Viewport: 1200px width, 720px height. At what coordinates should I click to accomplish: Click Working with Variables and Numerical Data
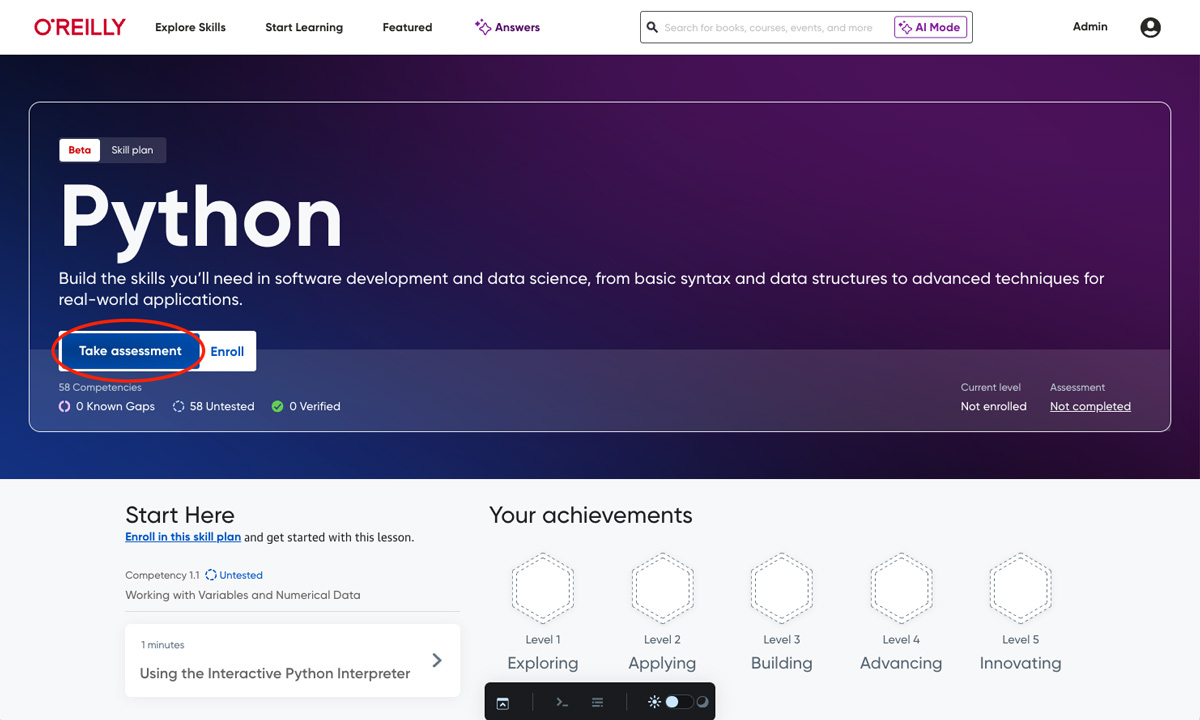pyautogui.click(x=243, y=595)
